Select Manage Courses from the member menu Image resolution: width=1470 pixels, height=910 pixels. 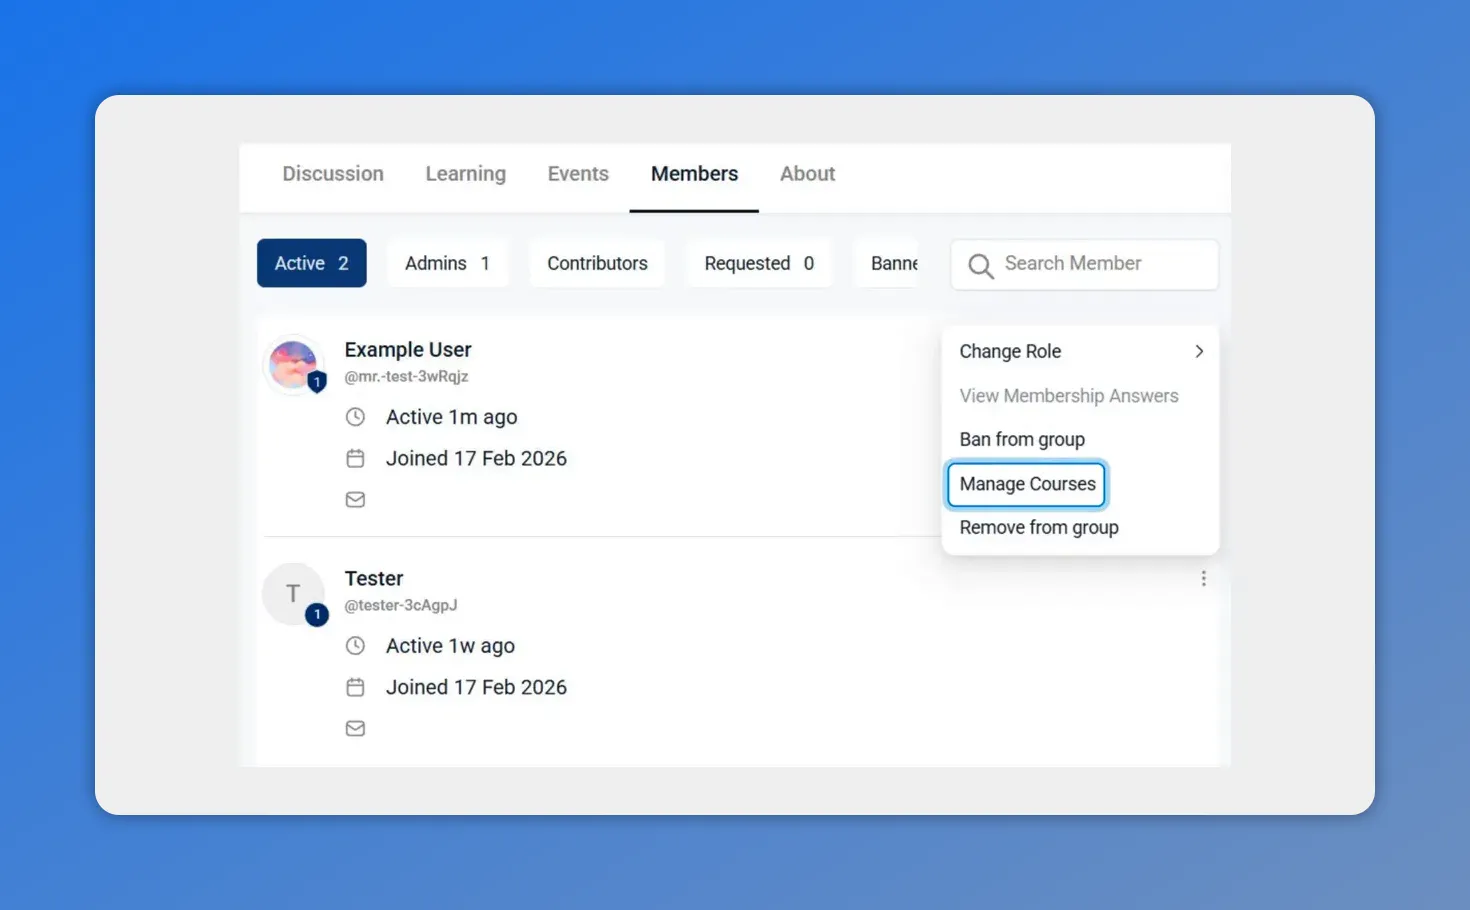click(1027, 484)
